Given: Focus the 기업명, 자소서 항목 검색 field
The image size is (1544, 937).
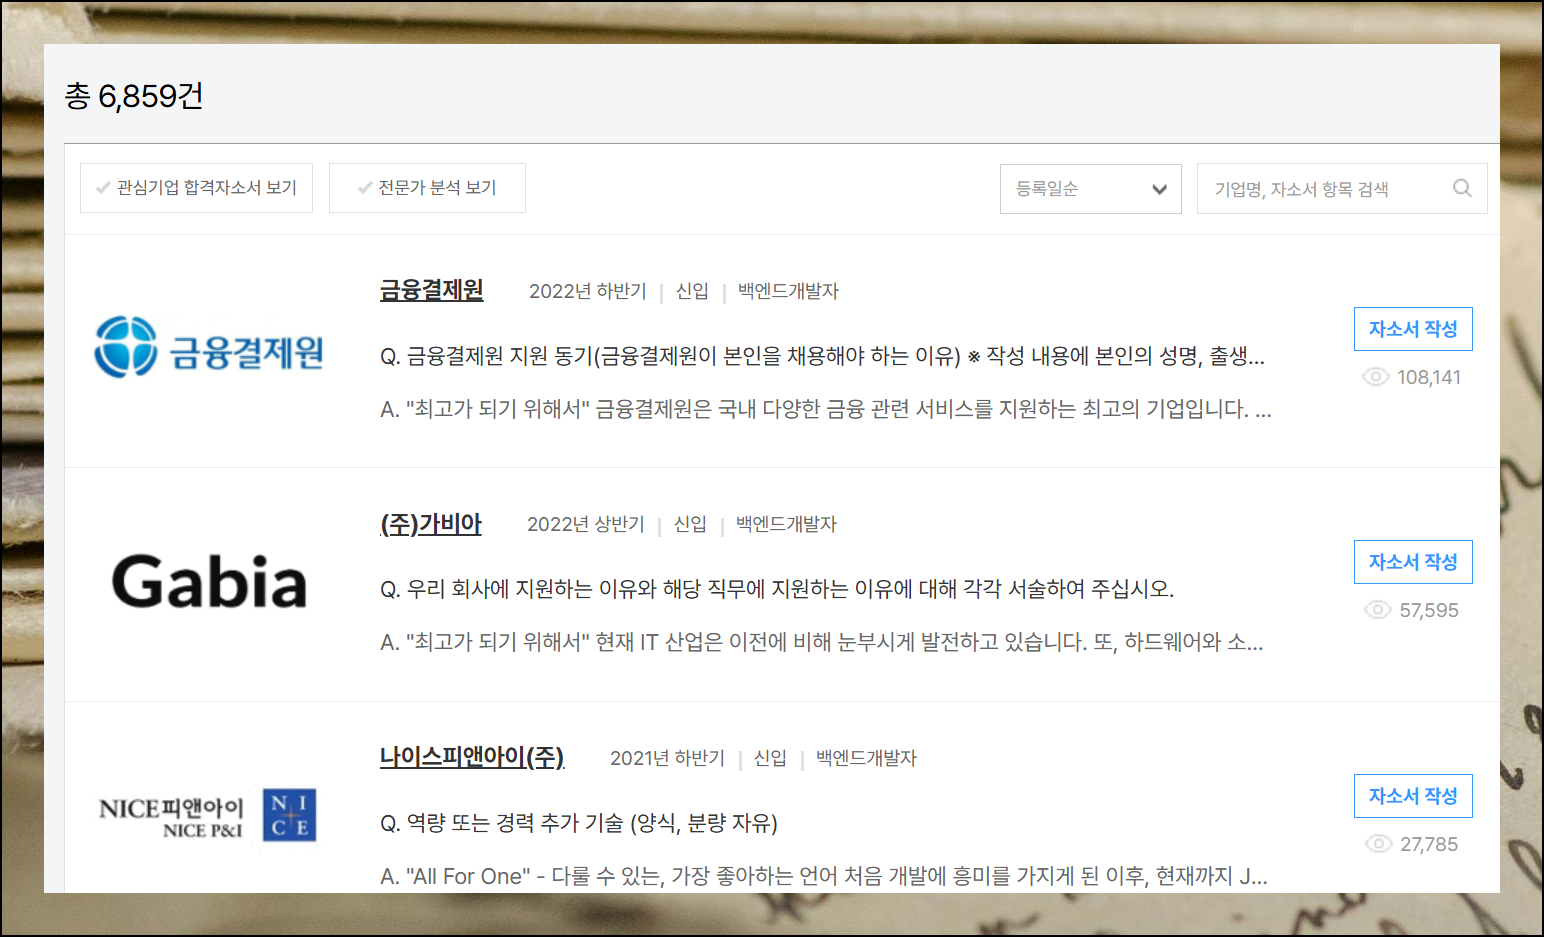Looking at the screenshot, I should coord(1342,189).
